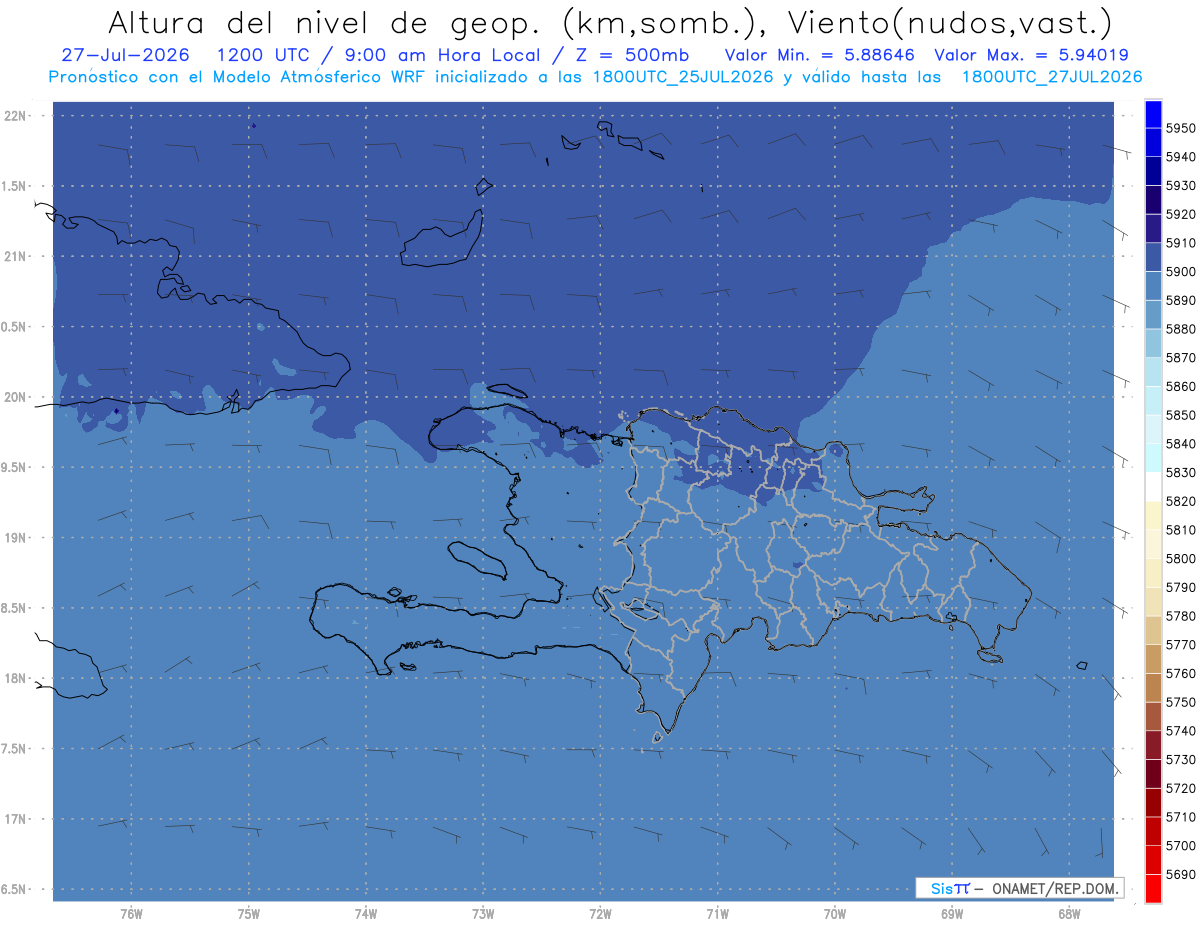Click the bright blue swatch above 5950

pos(1153,114)
